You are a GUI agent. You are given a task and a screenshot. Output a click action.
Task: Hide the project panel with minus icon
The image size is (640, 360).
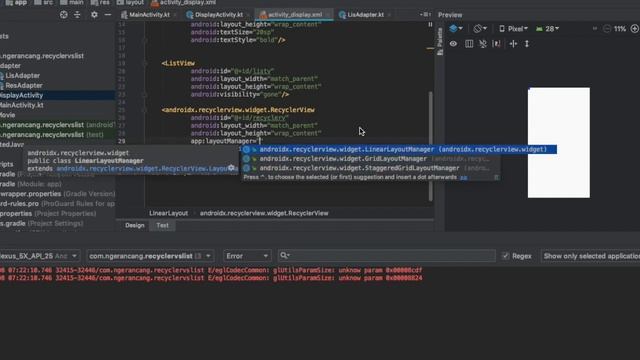[108, 15]
